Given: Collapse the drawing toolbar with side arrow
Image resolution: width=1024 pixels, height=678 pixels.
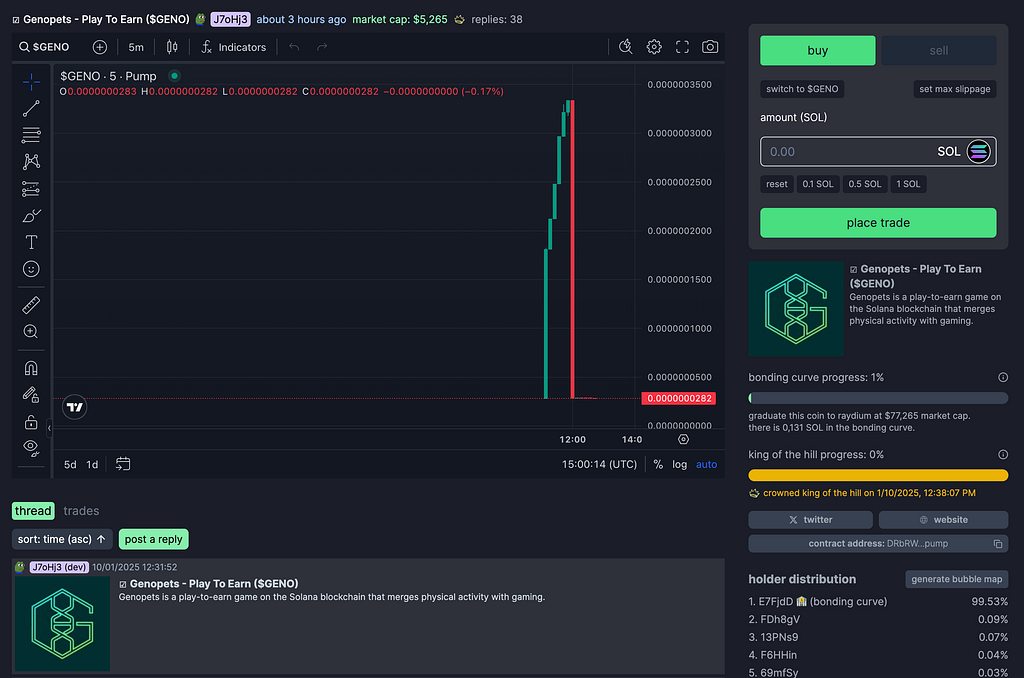Looking at the screenshot, I should click(x=49, y=428).
